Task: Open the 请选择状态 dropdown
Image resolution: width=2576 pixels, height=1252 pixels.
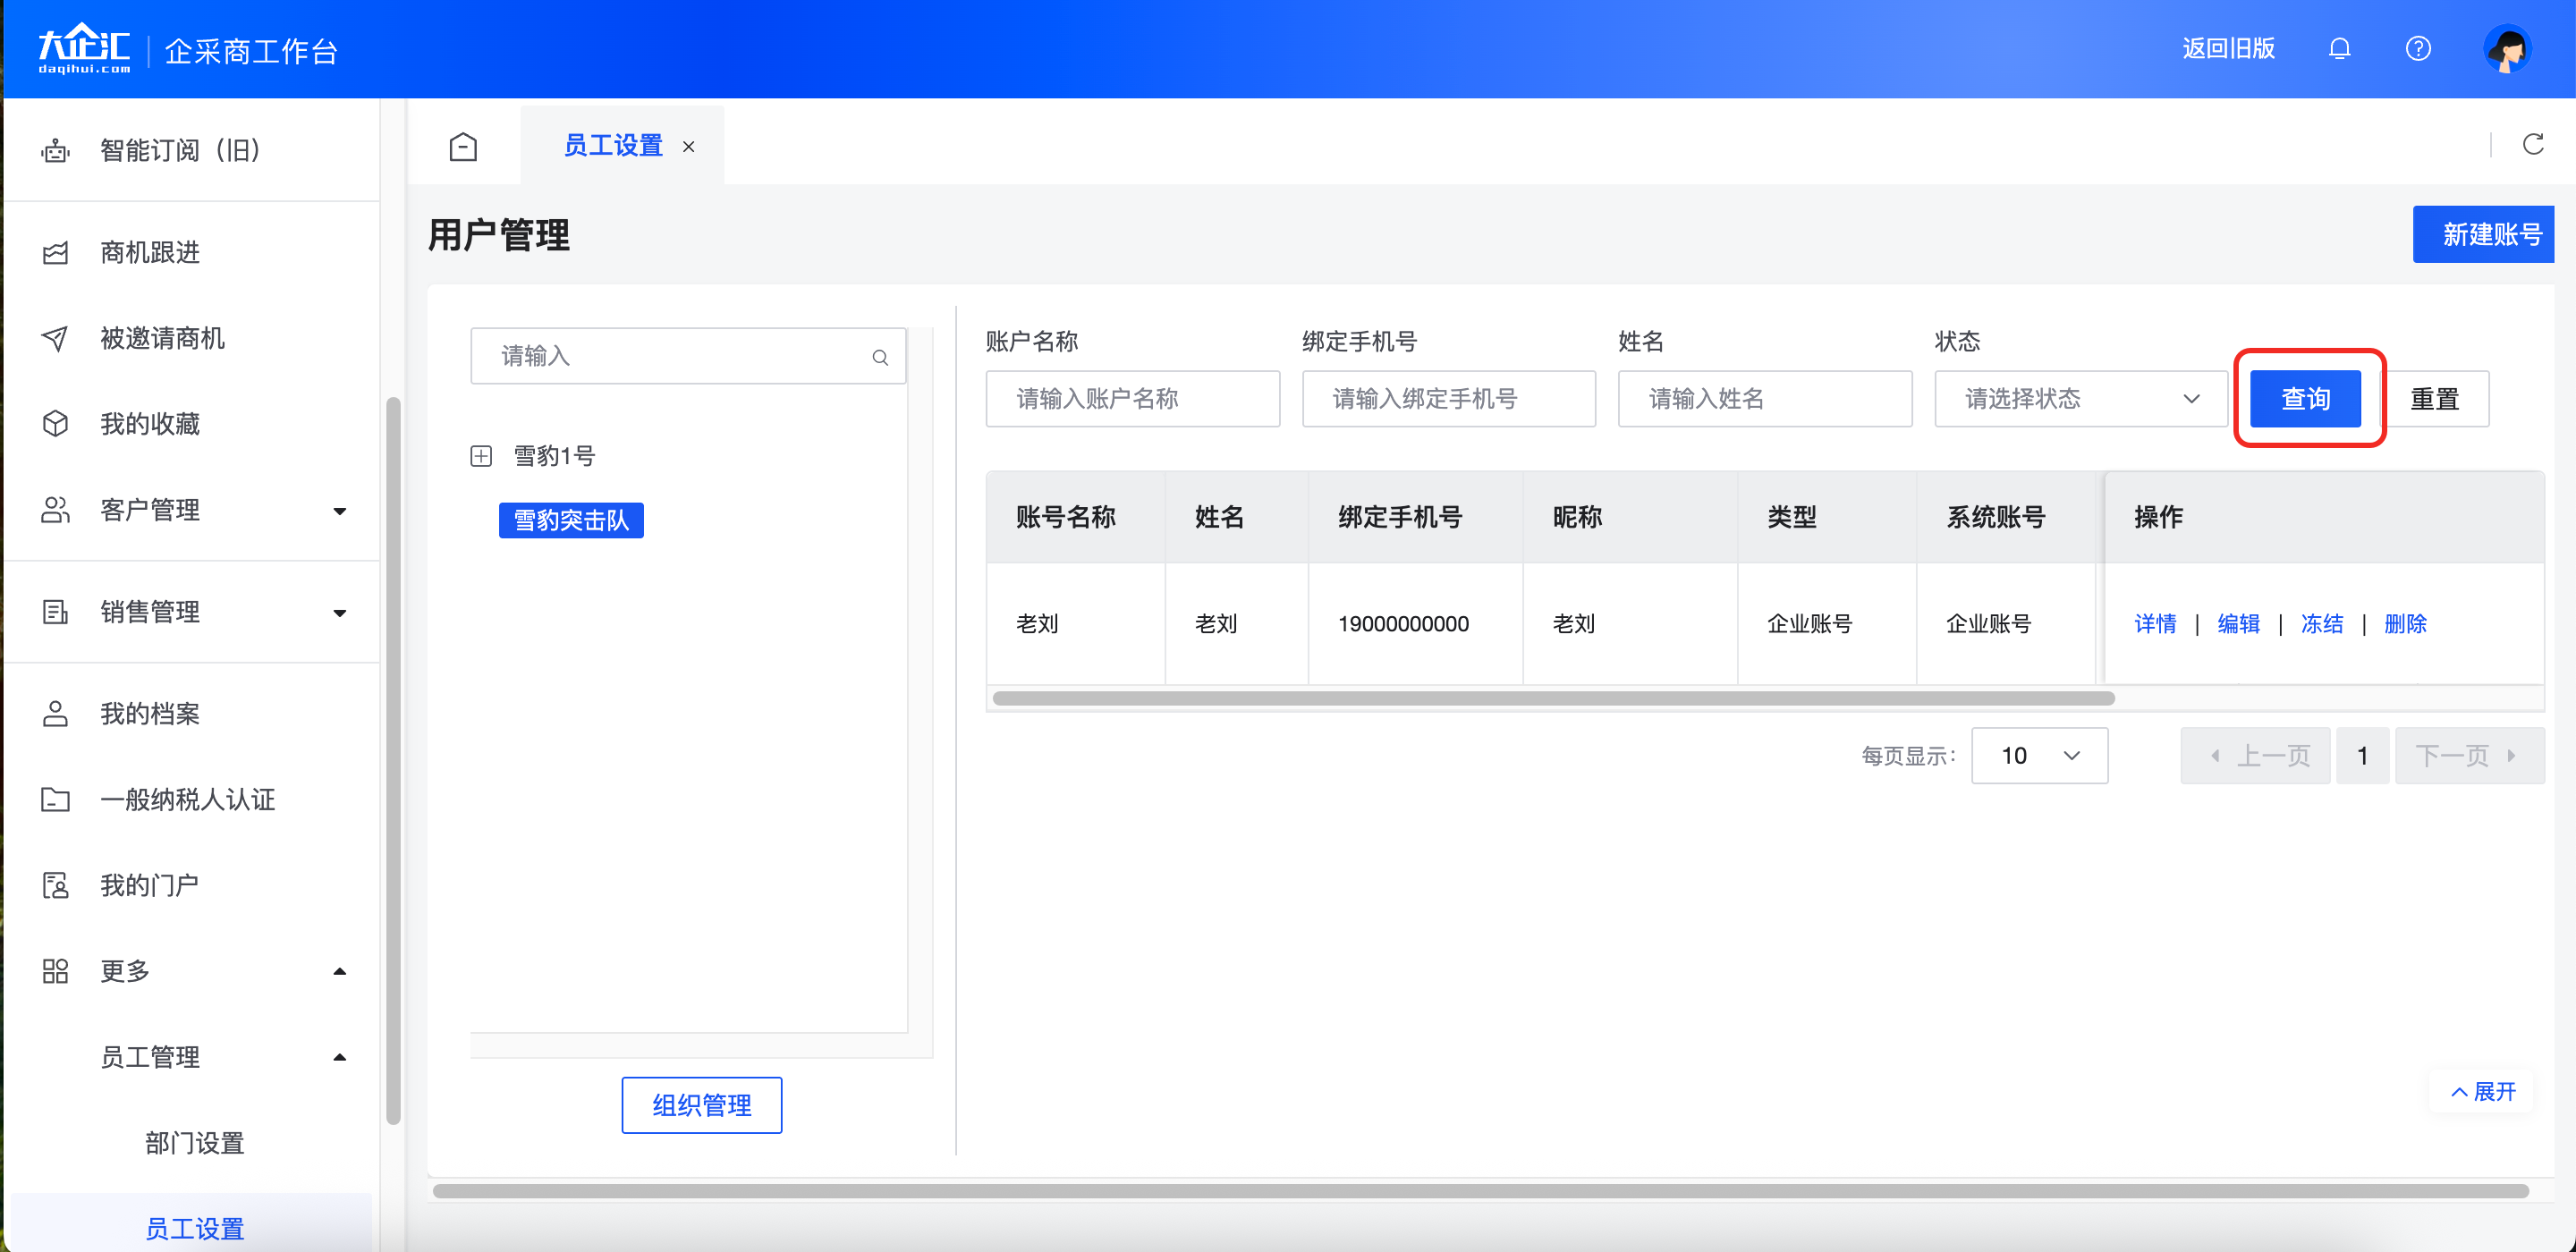Action: pos(2080,399)
